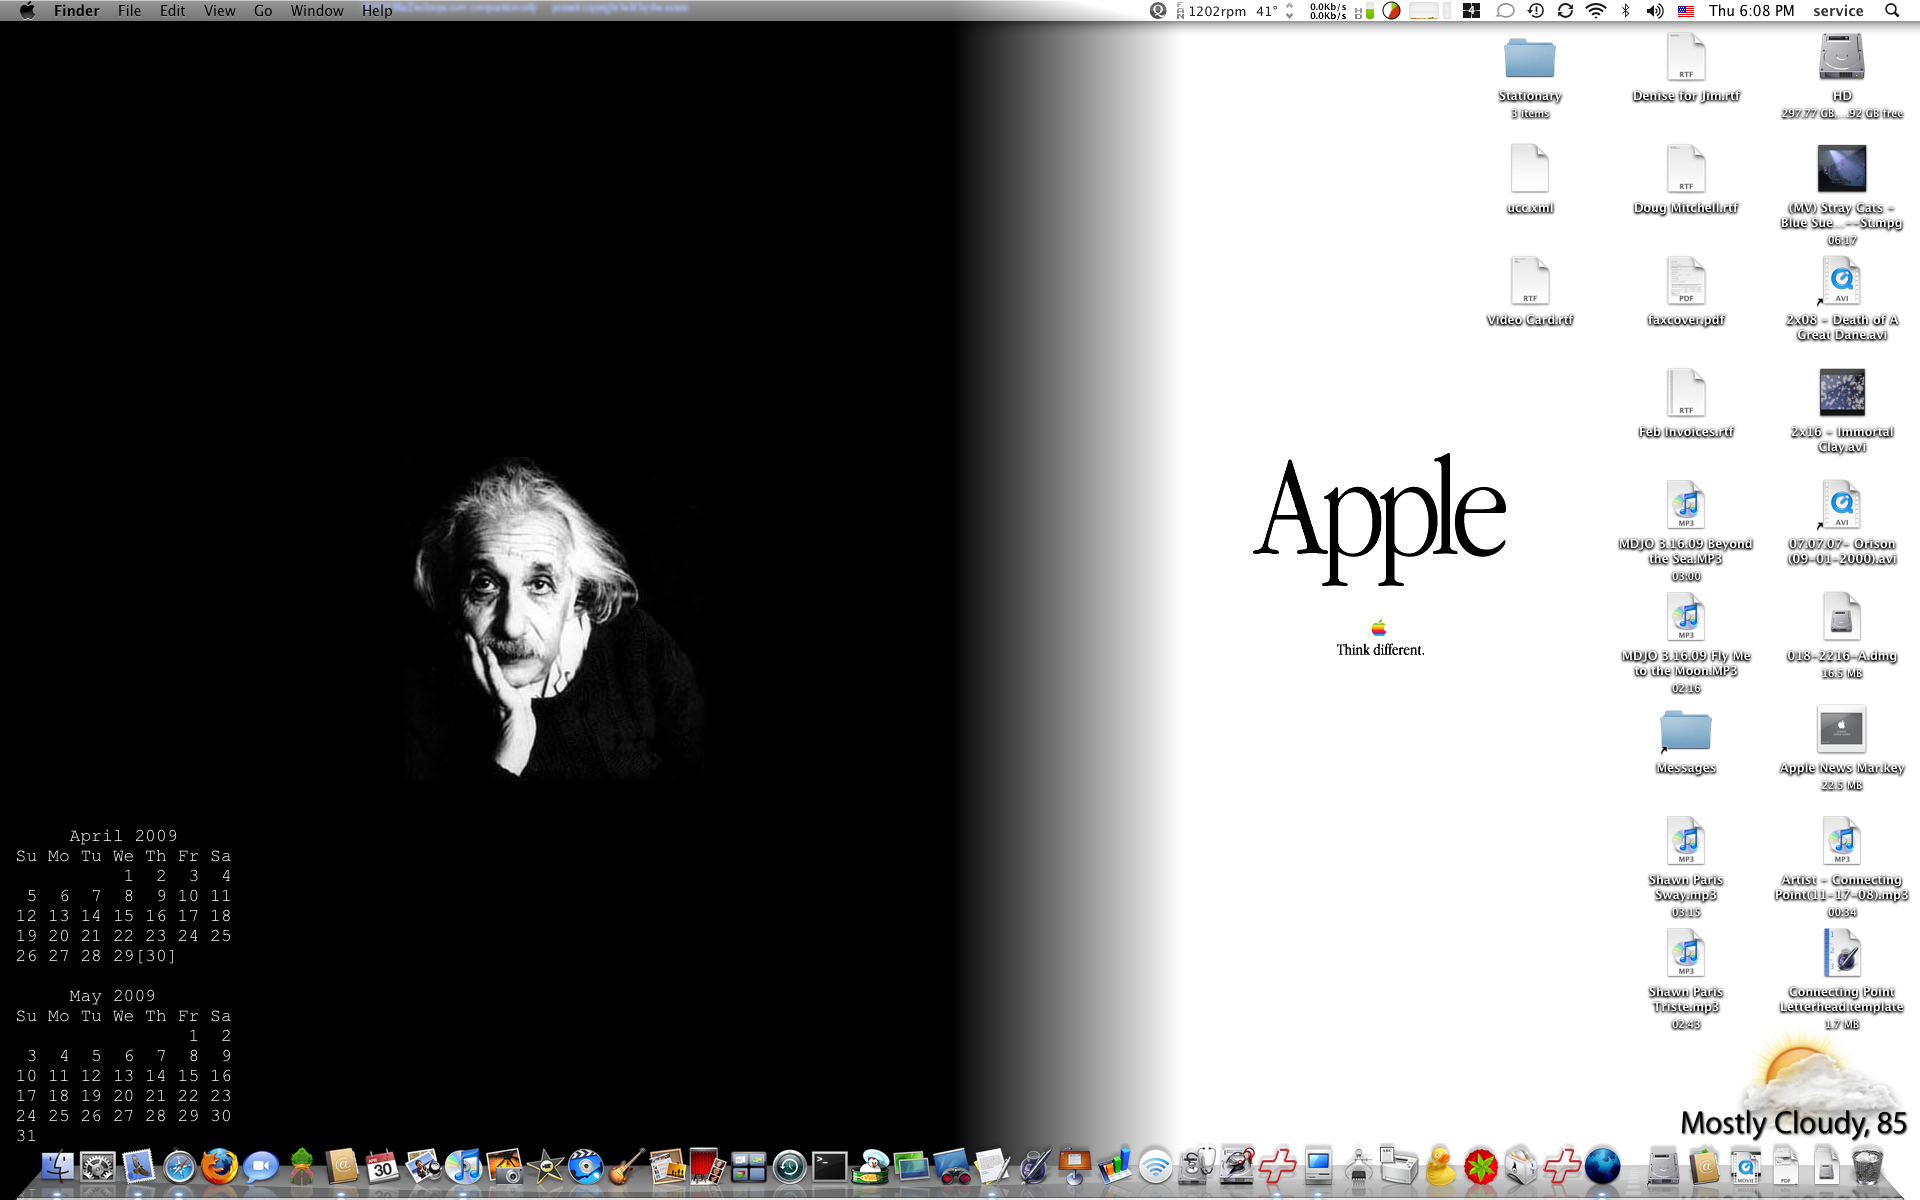Open the Apple menu

click(x=27, y=11)
